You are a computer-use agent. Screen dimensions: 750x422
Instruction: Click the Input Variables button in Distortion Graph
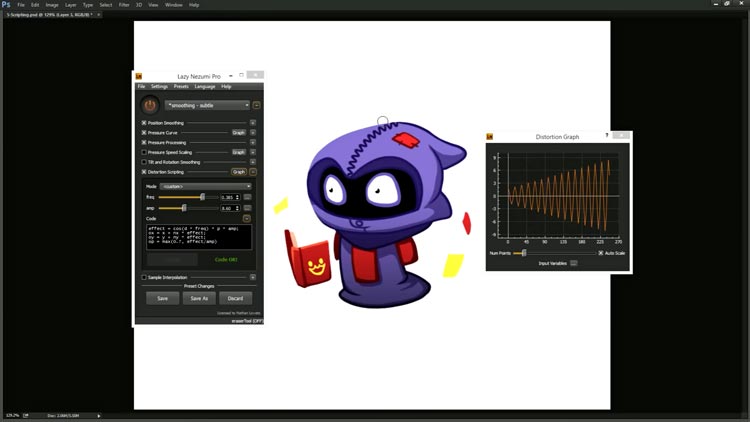point(574,263)
